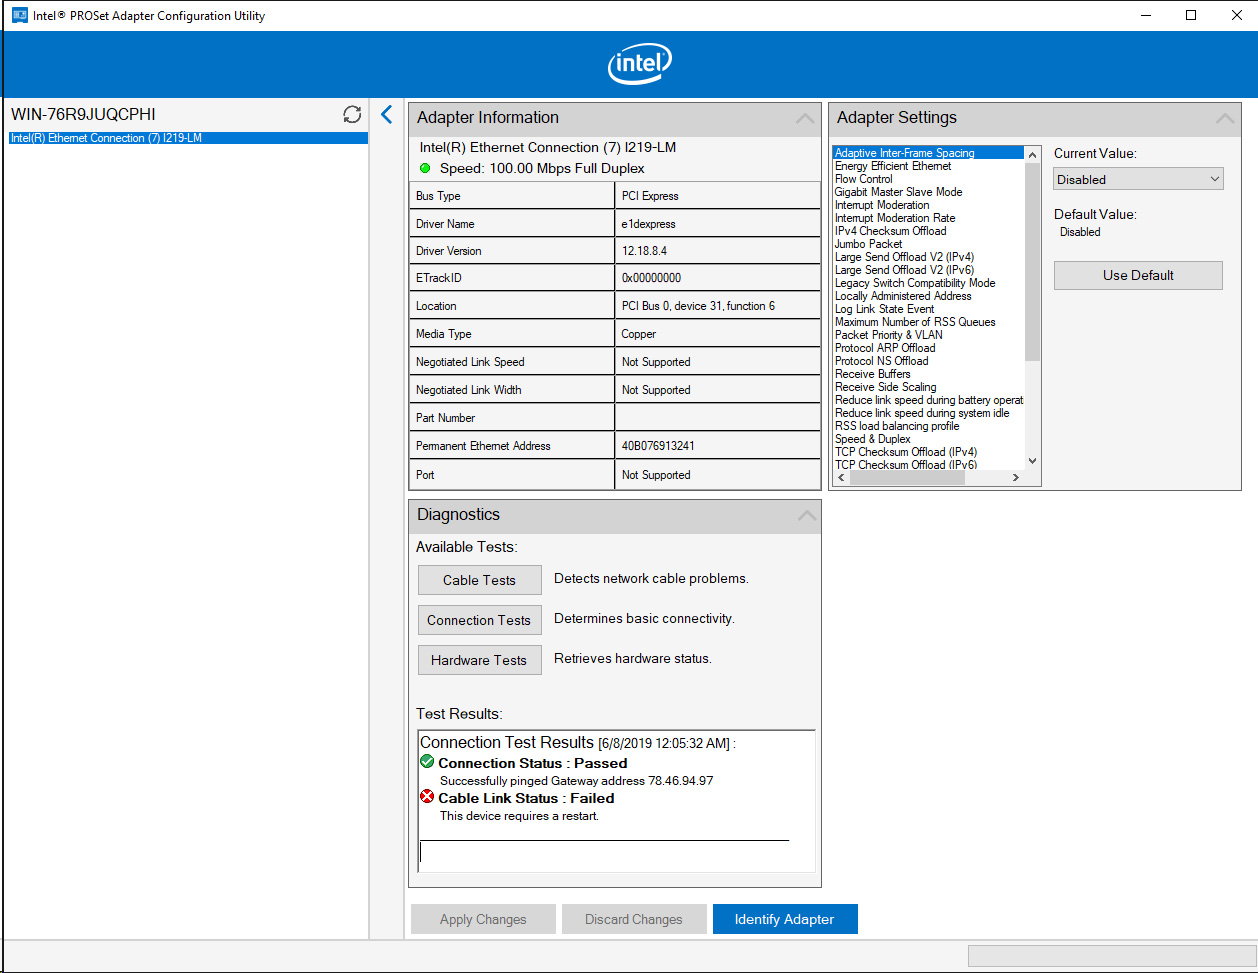The width and height of the screenshot is (1258, 973).
Task: Click the WIN-76R9JUQCPHI computer name
Action: (83, 115)
